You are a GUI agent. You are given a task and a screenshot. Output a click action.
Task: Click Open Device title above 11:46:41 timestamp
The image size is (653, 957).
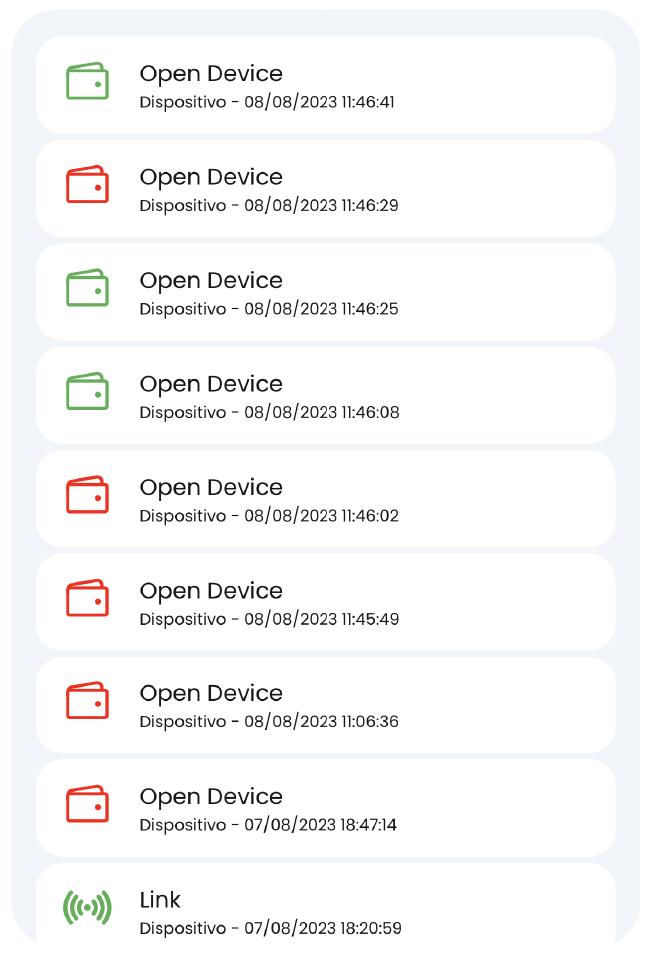click(211, 74)
